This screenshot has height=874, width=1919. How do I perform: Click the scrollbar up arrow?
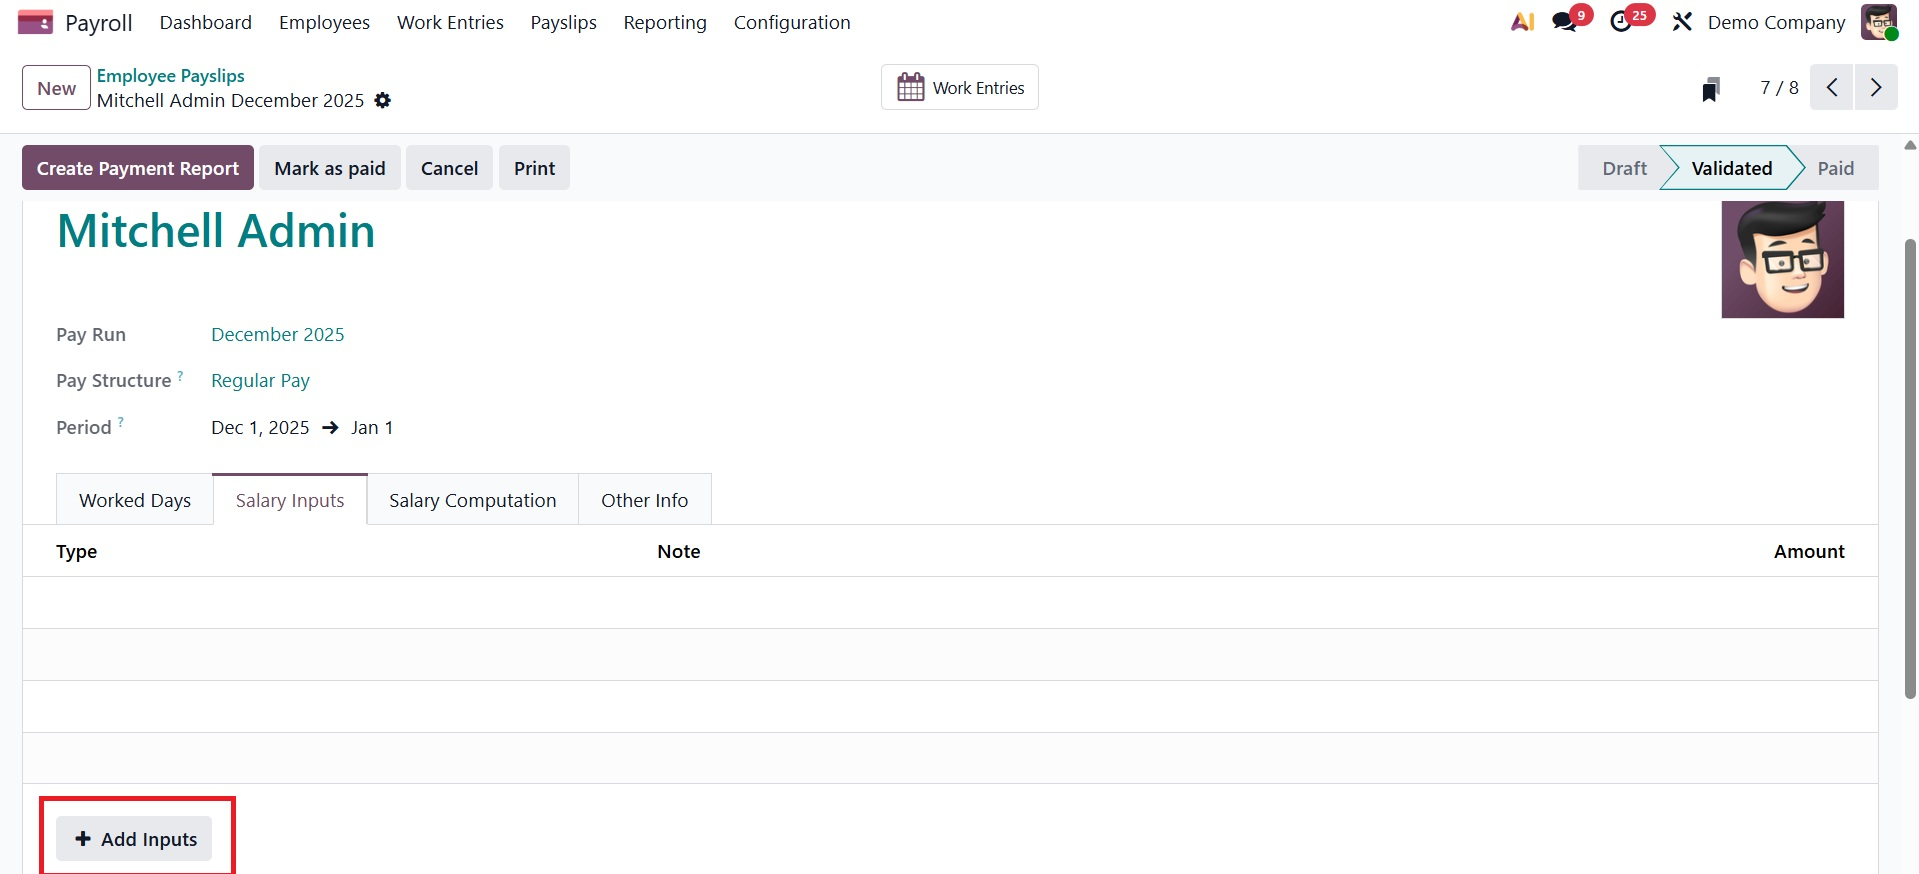[x=1910, y=145]
